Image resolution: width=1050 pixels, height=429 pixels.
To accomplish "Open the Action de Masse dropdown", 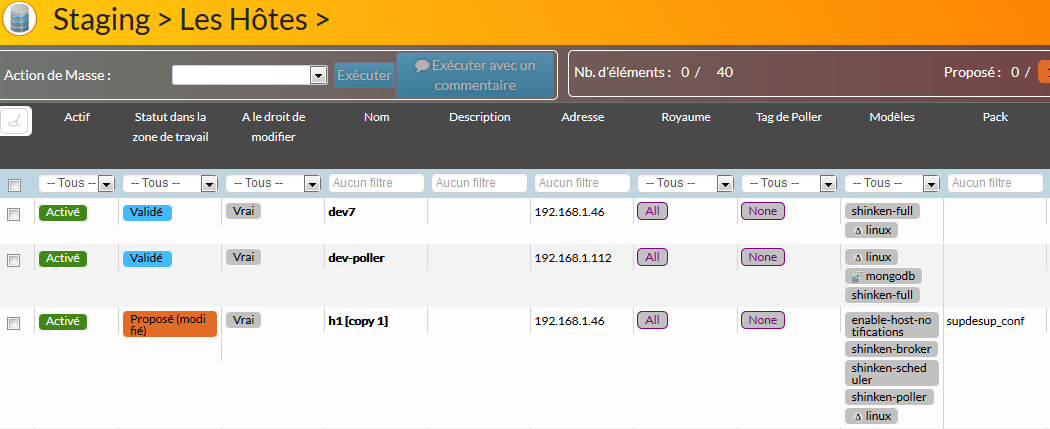I will [x=250, y=75].
